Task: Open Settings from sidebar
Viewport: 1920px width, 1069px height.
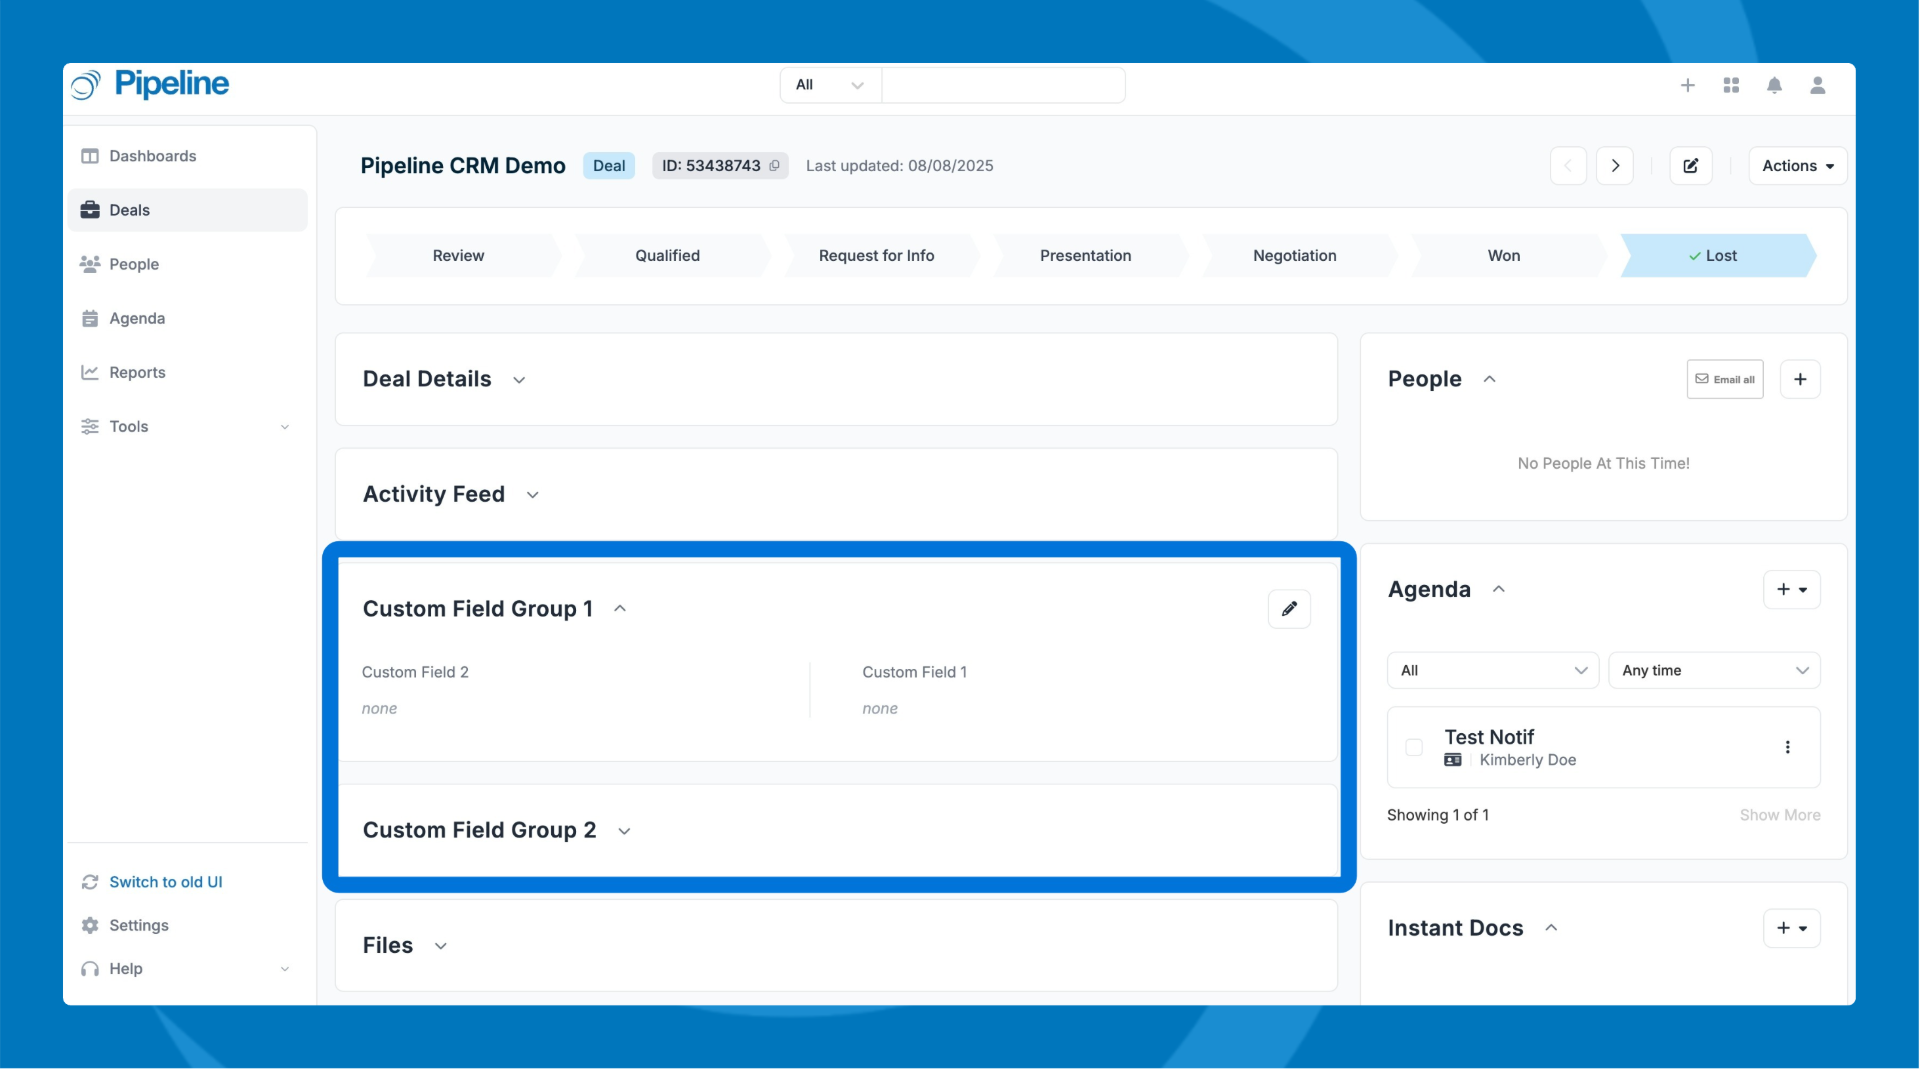Action: point(139,926)
